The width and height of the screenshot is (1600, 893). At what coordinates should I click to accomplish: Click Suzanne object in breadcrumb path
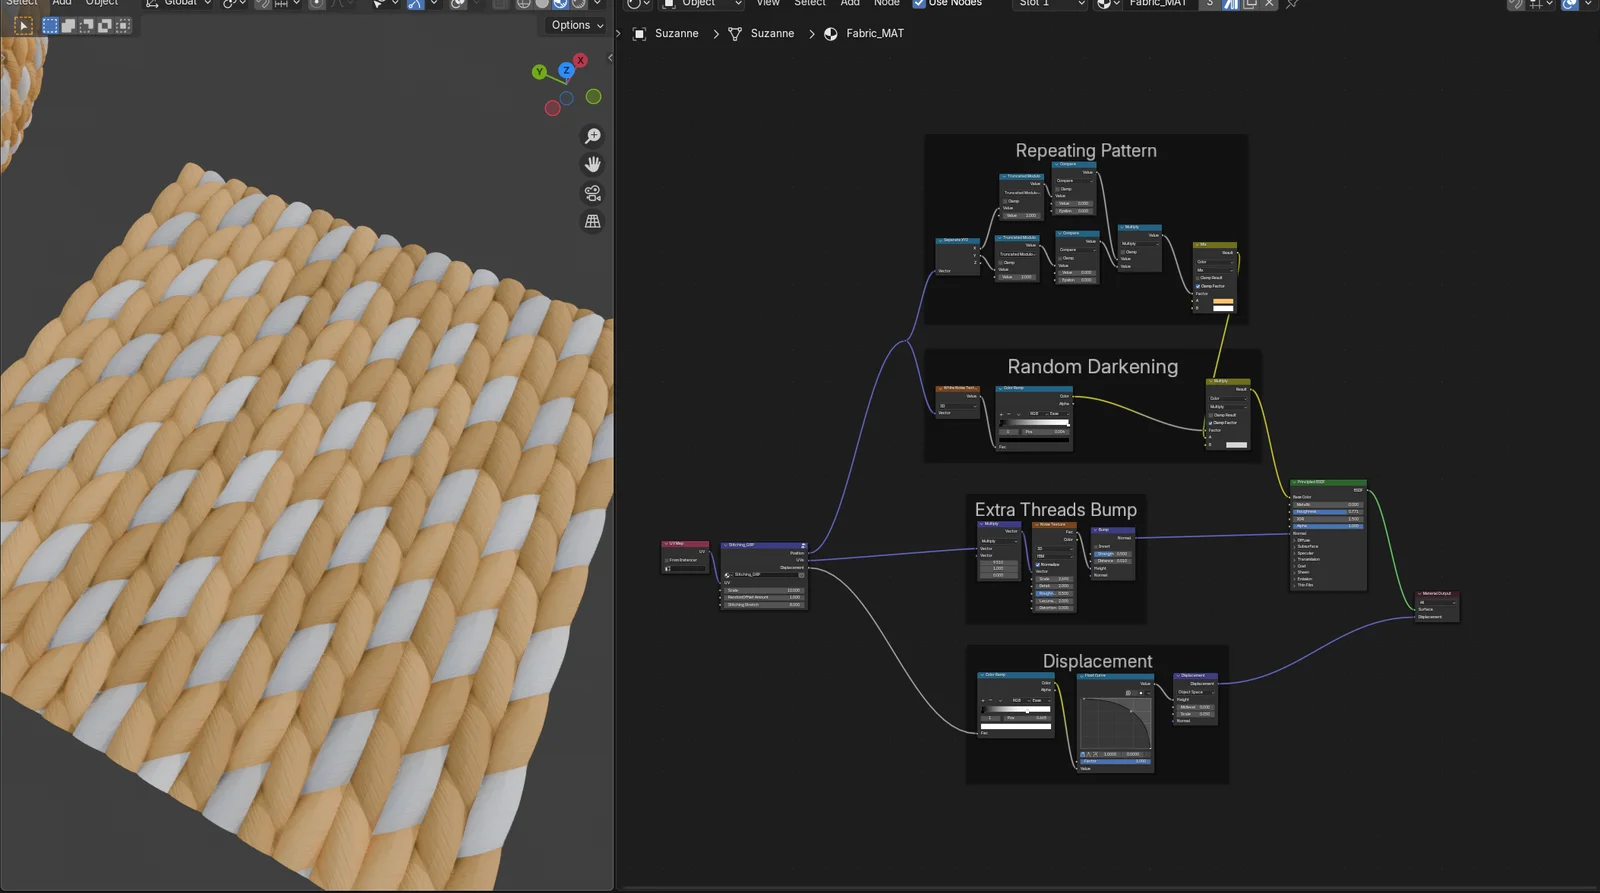pos(676,34)
